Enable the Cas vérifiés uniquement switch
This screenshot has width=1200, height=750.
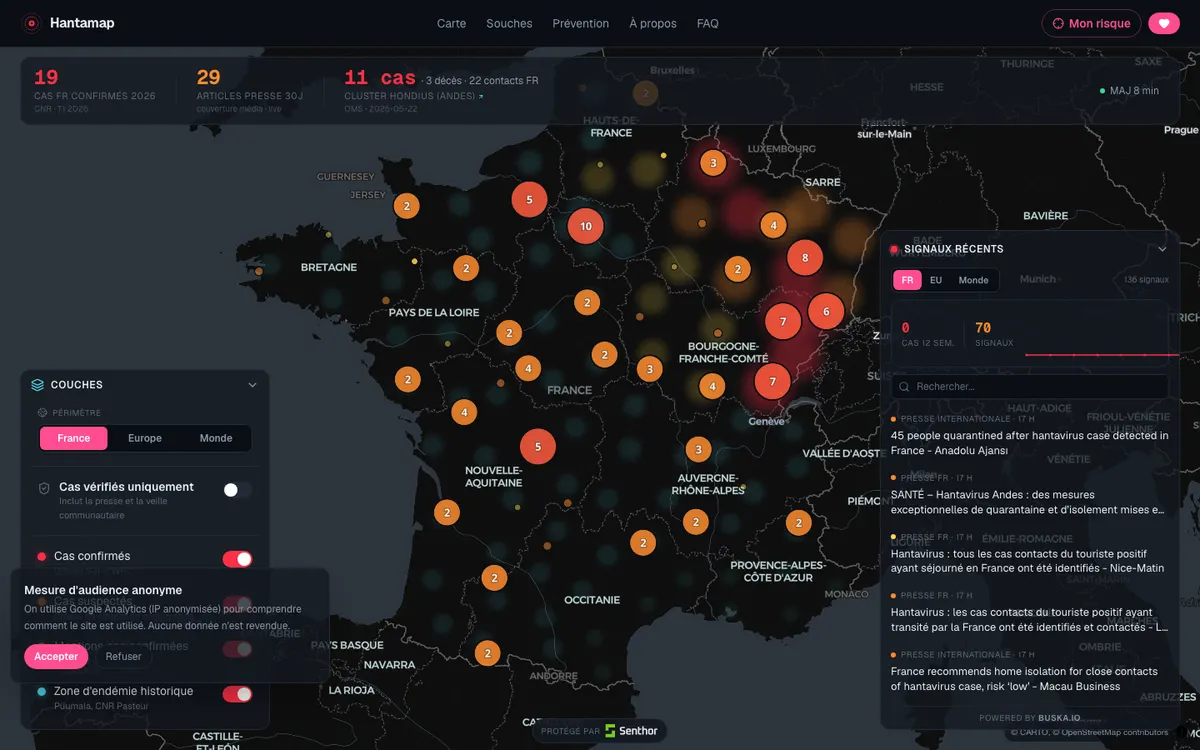click(237, 490)
